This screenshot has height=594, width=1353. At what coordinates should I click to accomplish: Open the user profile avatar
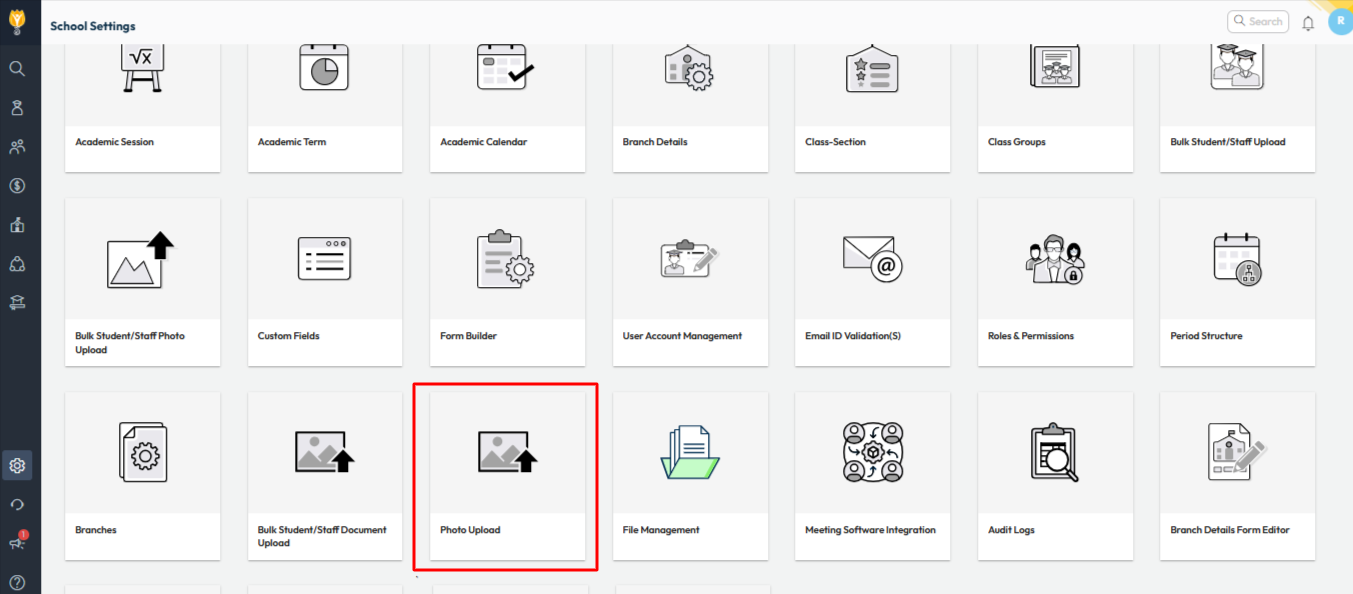click(1339, 21)
